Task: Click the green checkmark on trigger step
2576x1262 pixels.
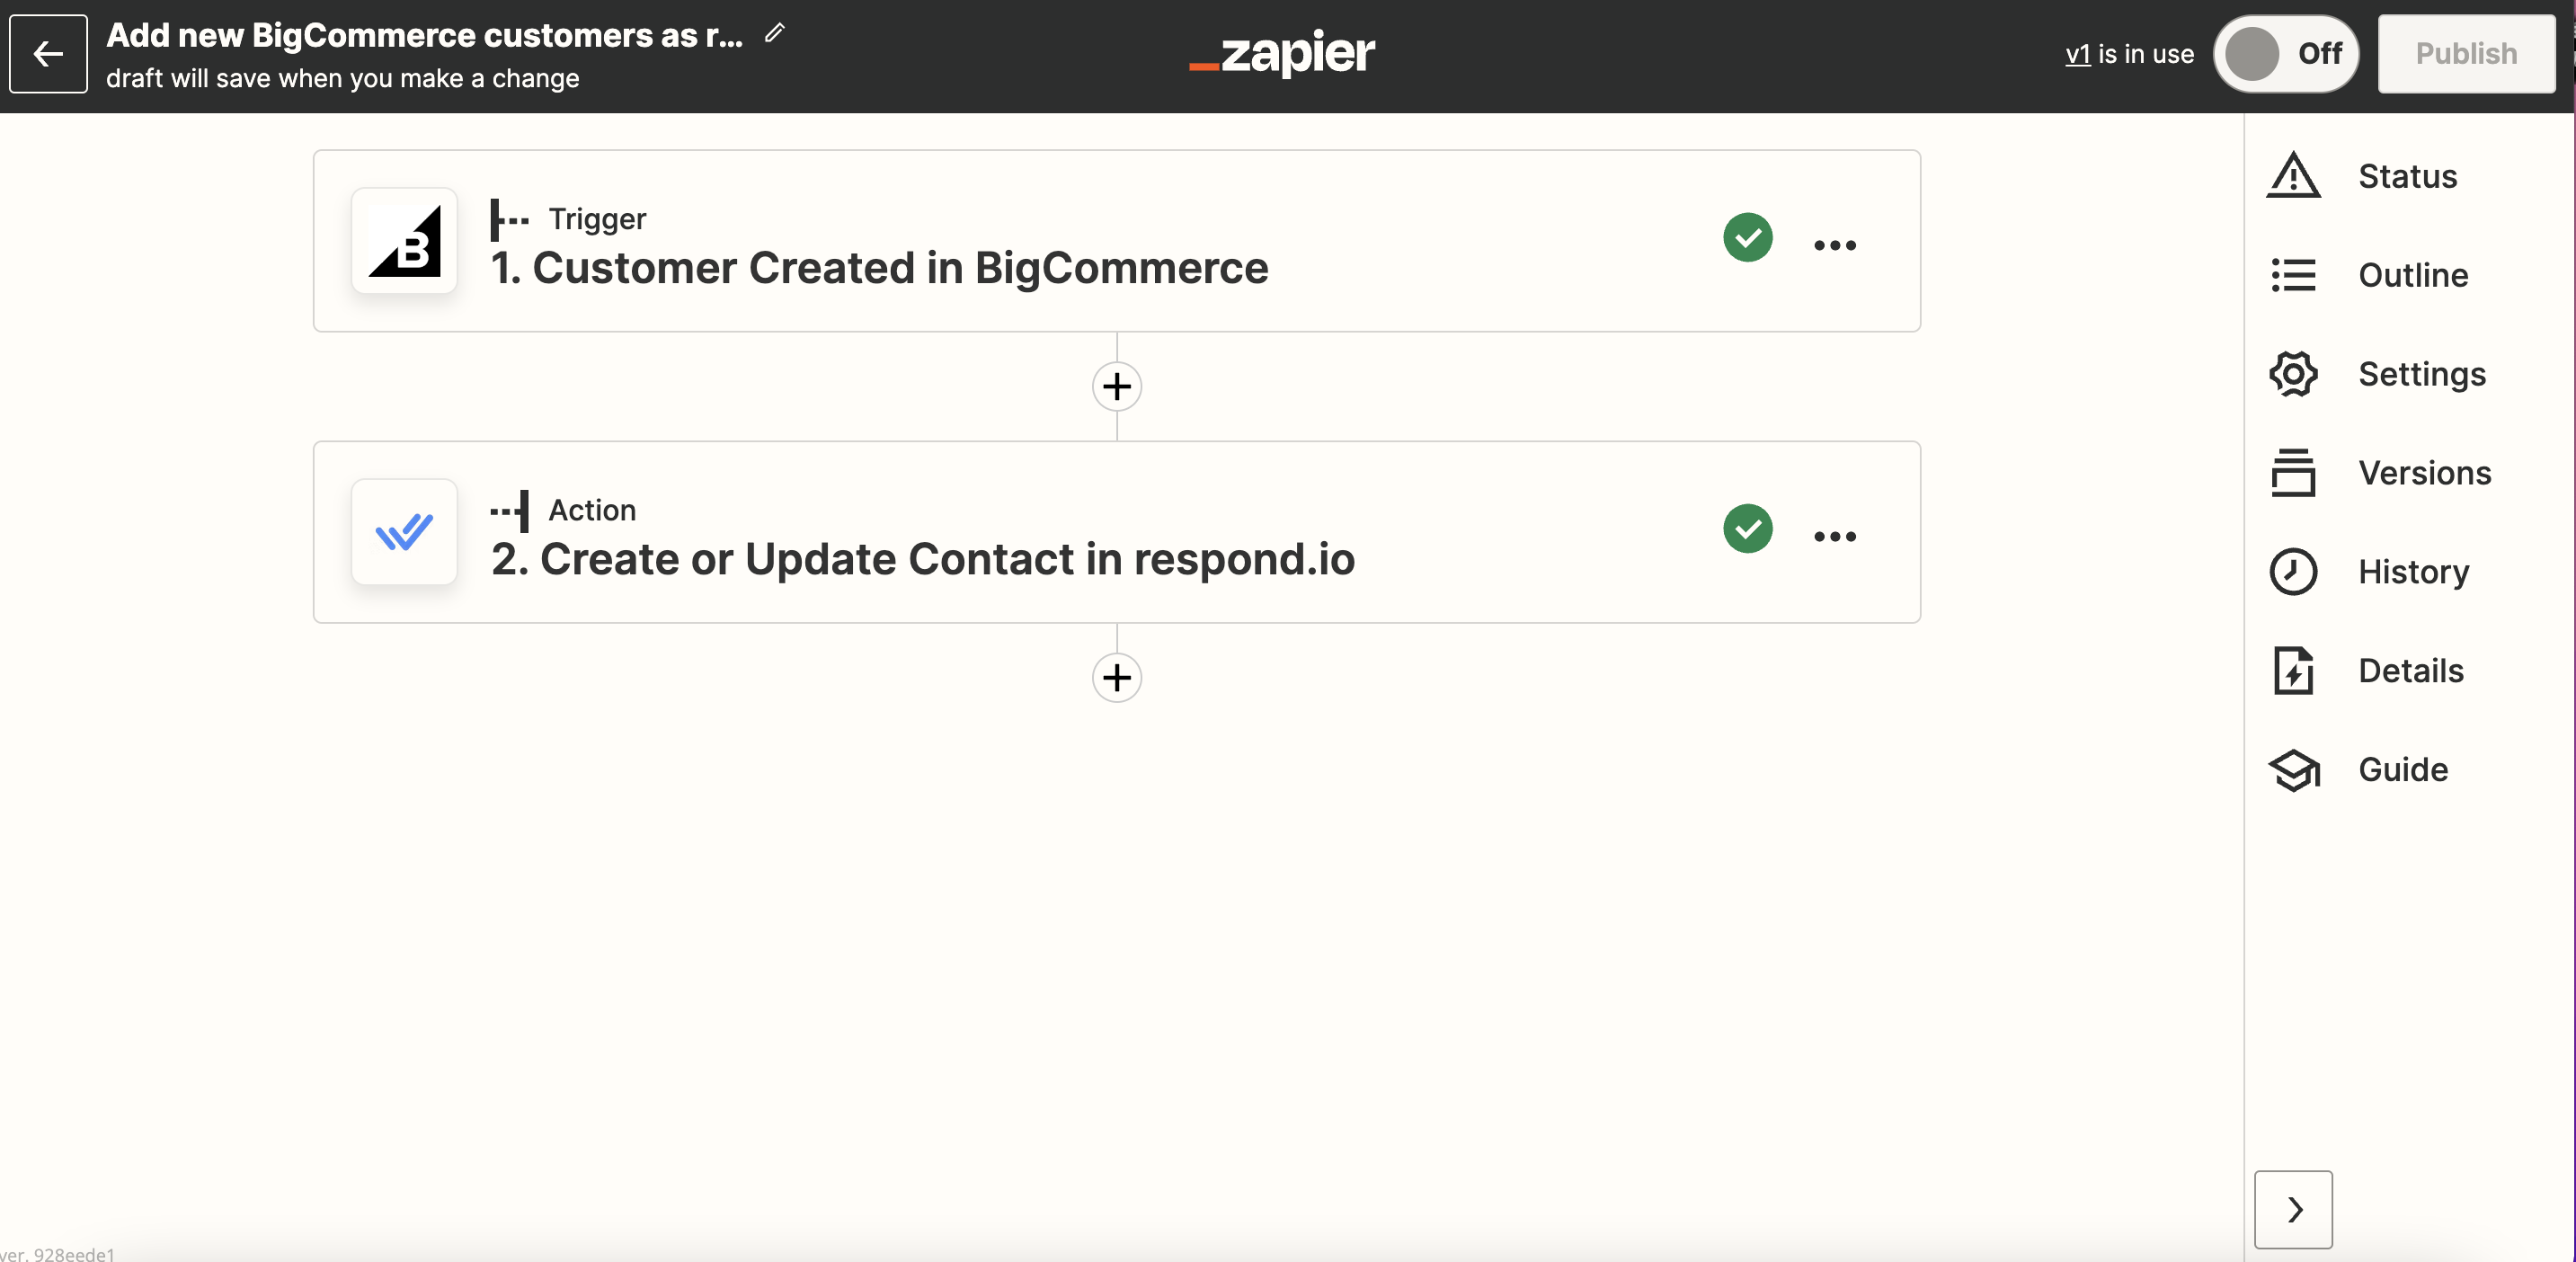Action: pos(1746,240)
